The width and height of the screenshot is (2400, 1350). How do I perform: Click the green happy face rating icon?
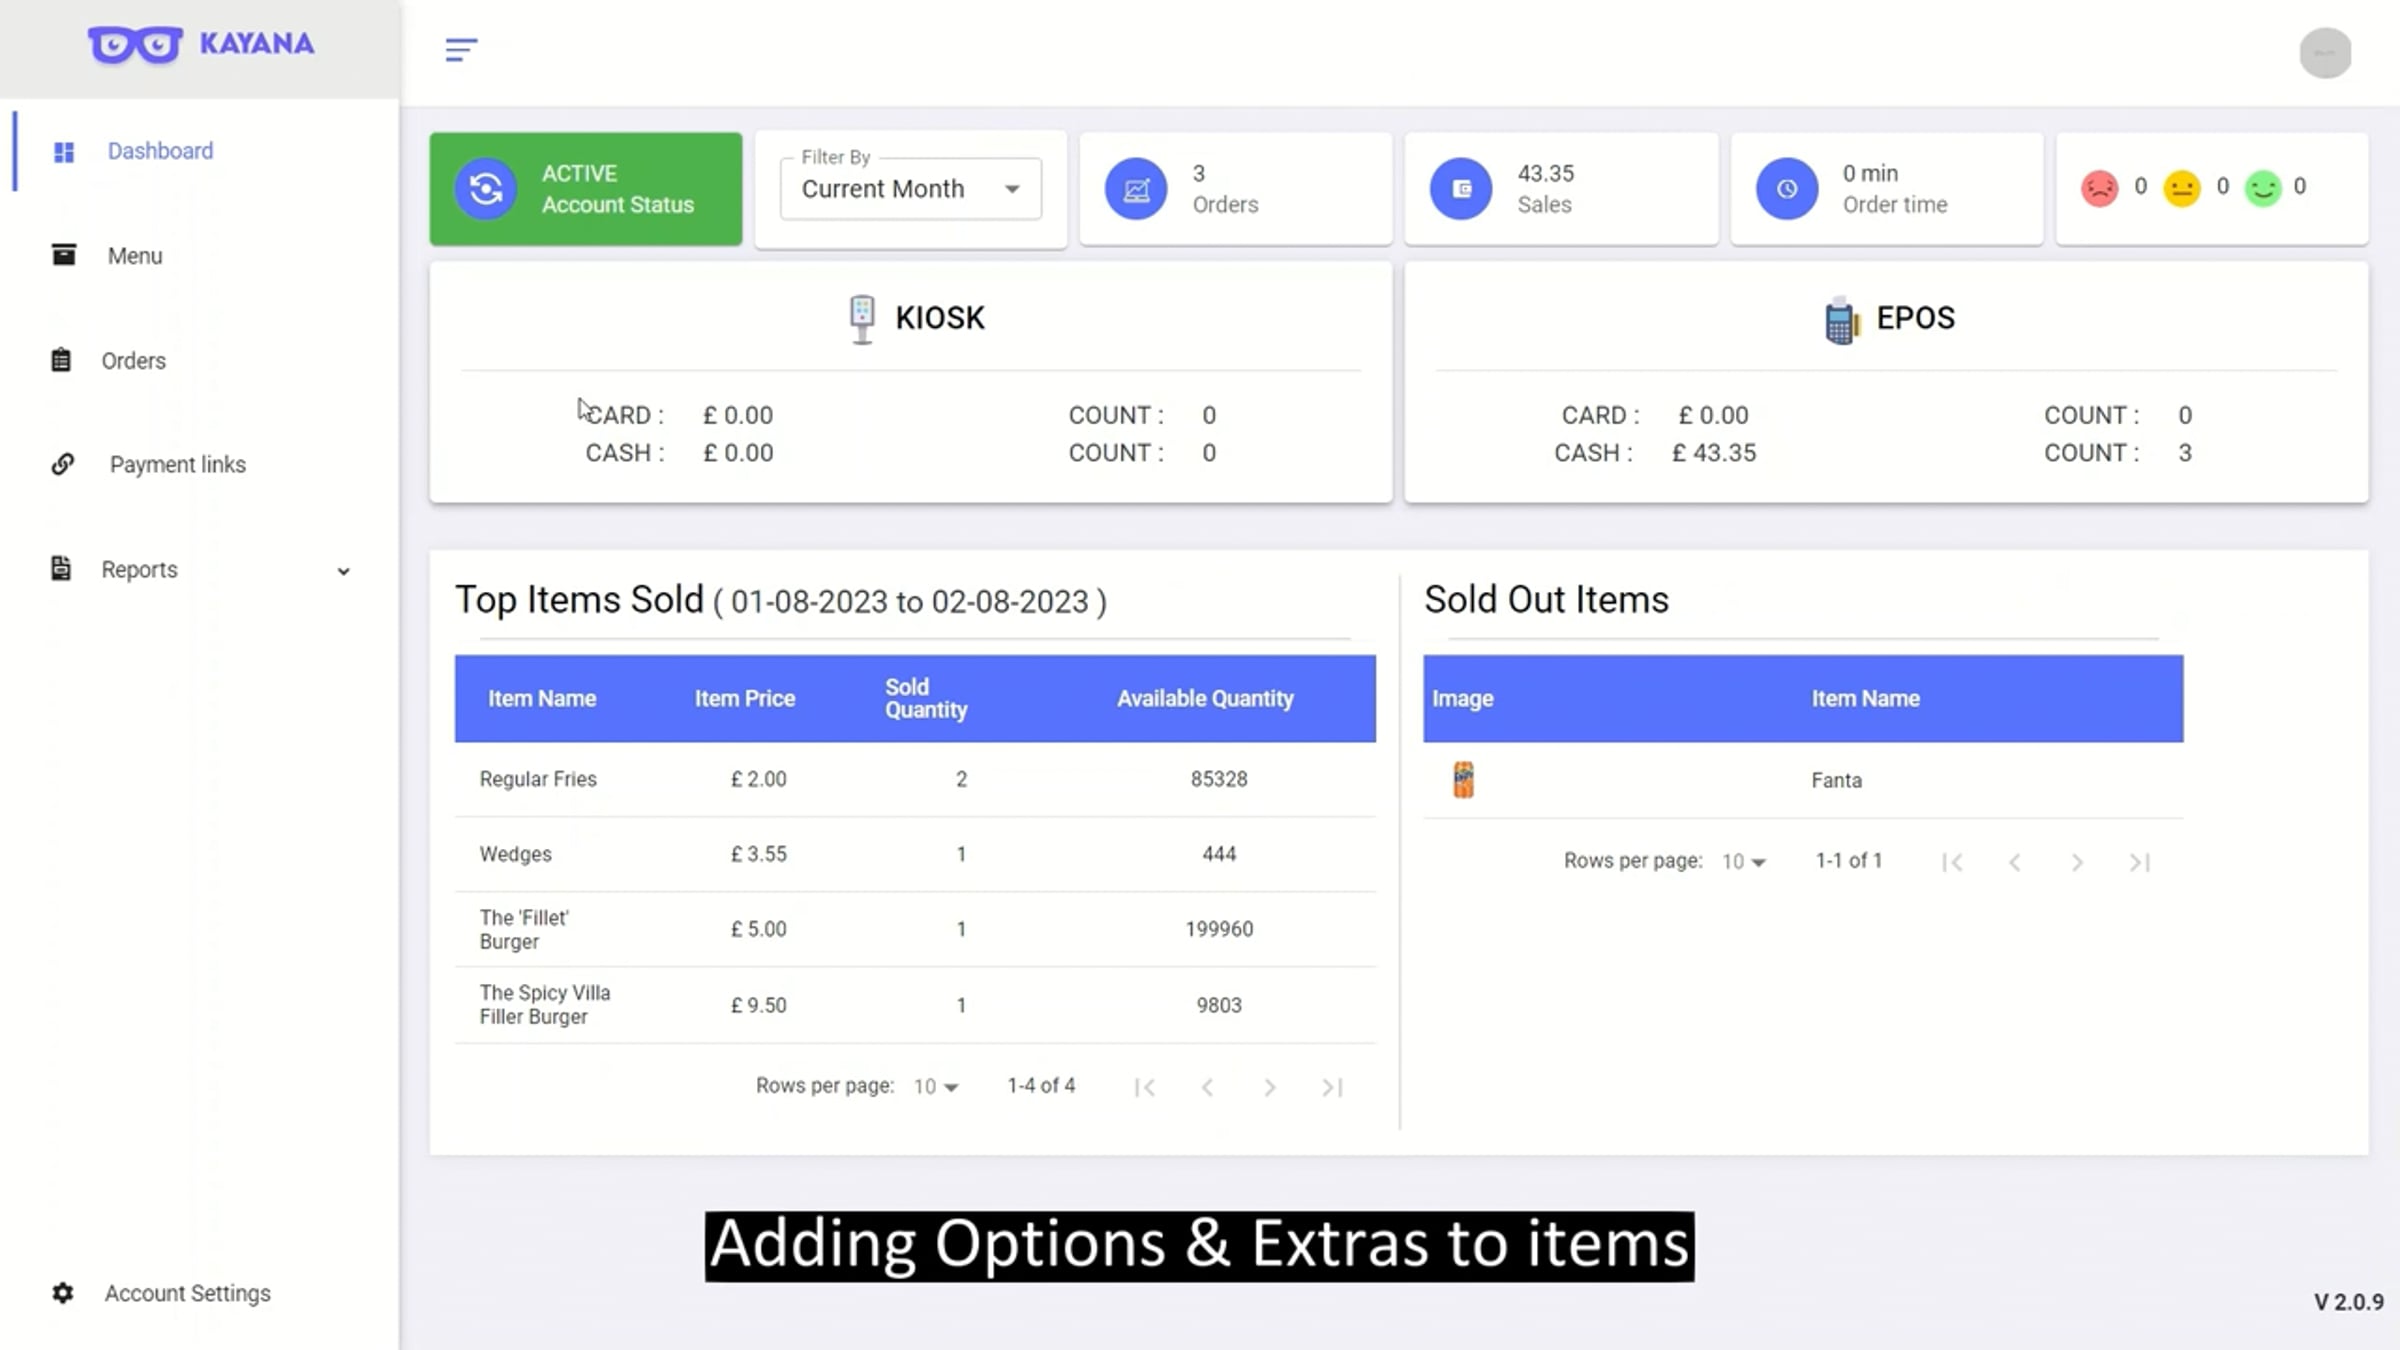pyautogui.click(x=2263, y=188)
